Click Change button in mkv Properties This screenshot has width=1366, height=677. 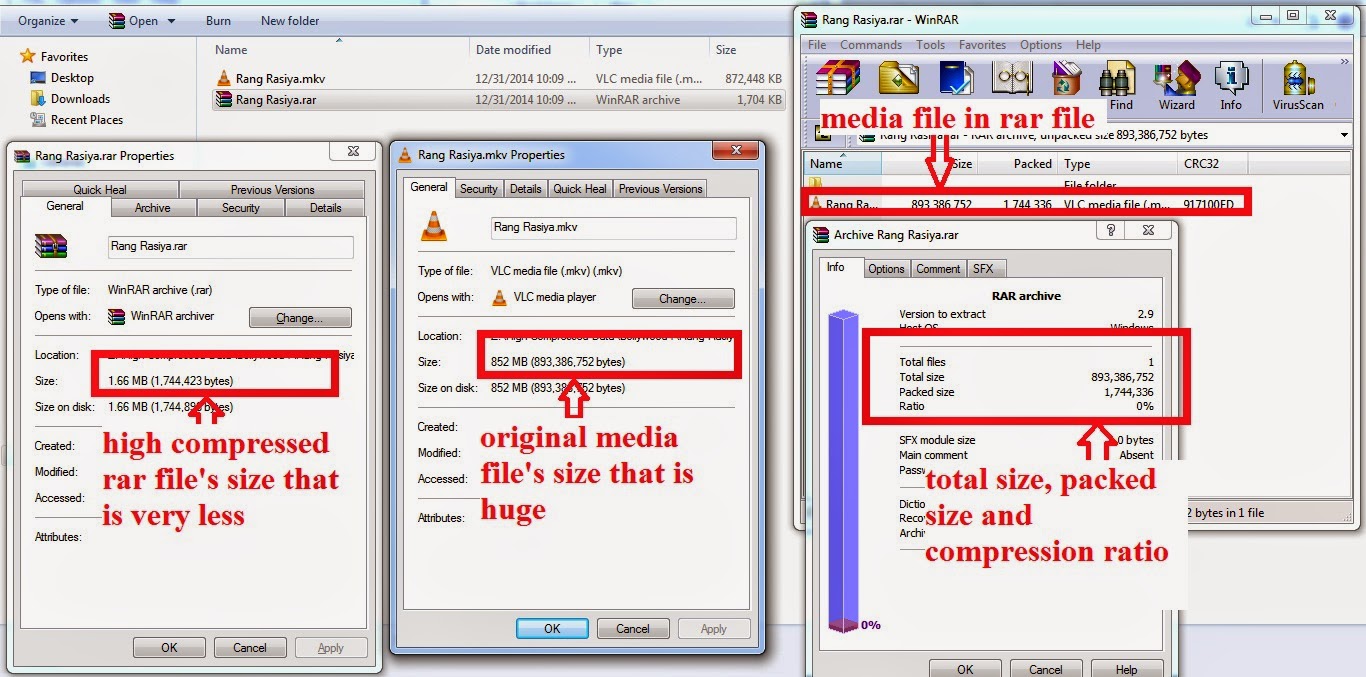pyautogui.click(x=683, y=299)
